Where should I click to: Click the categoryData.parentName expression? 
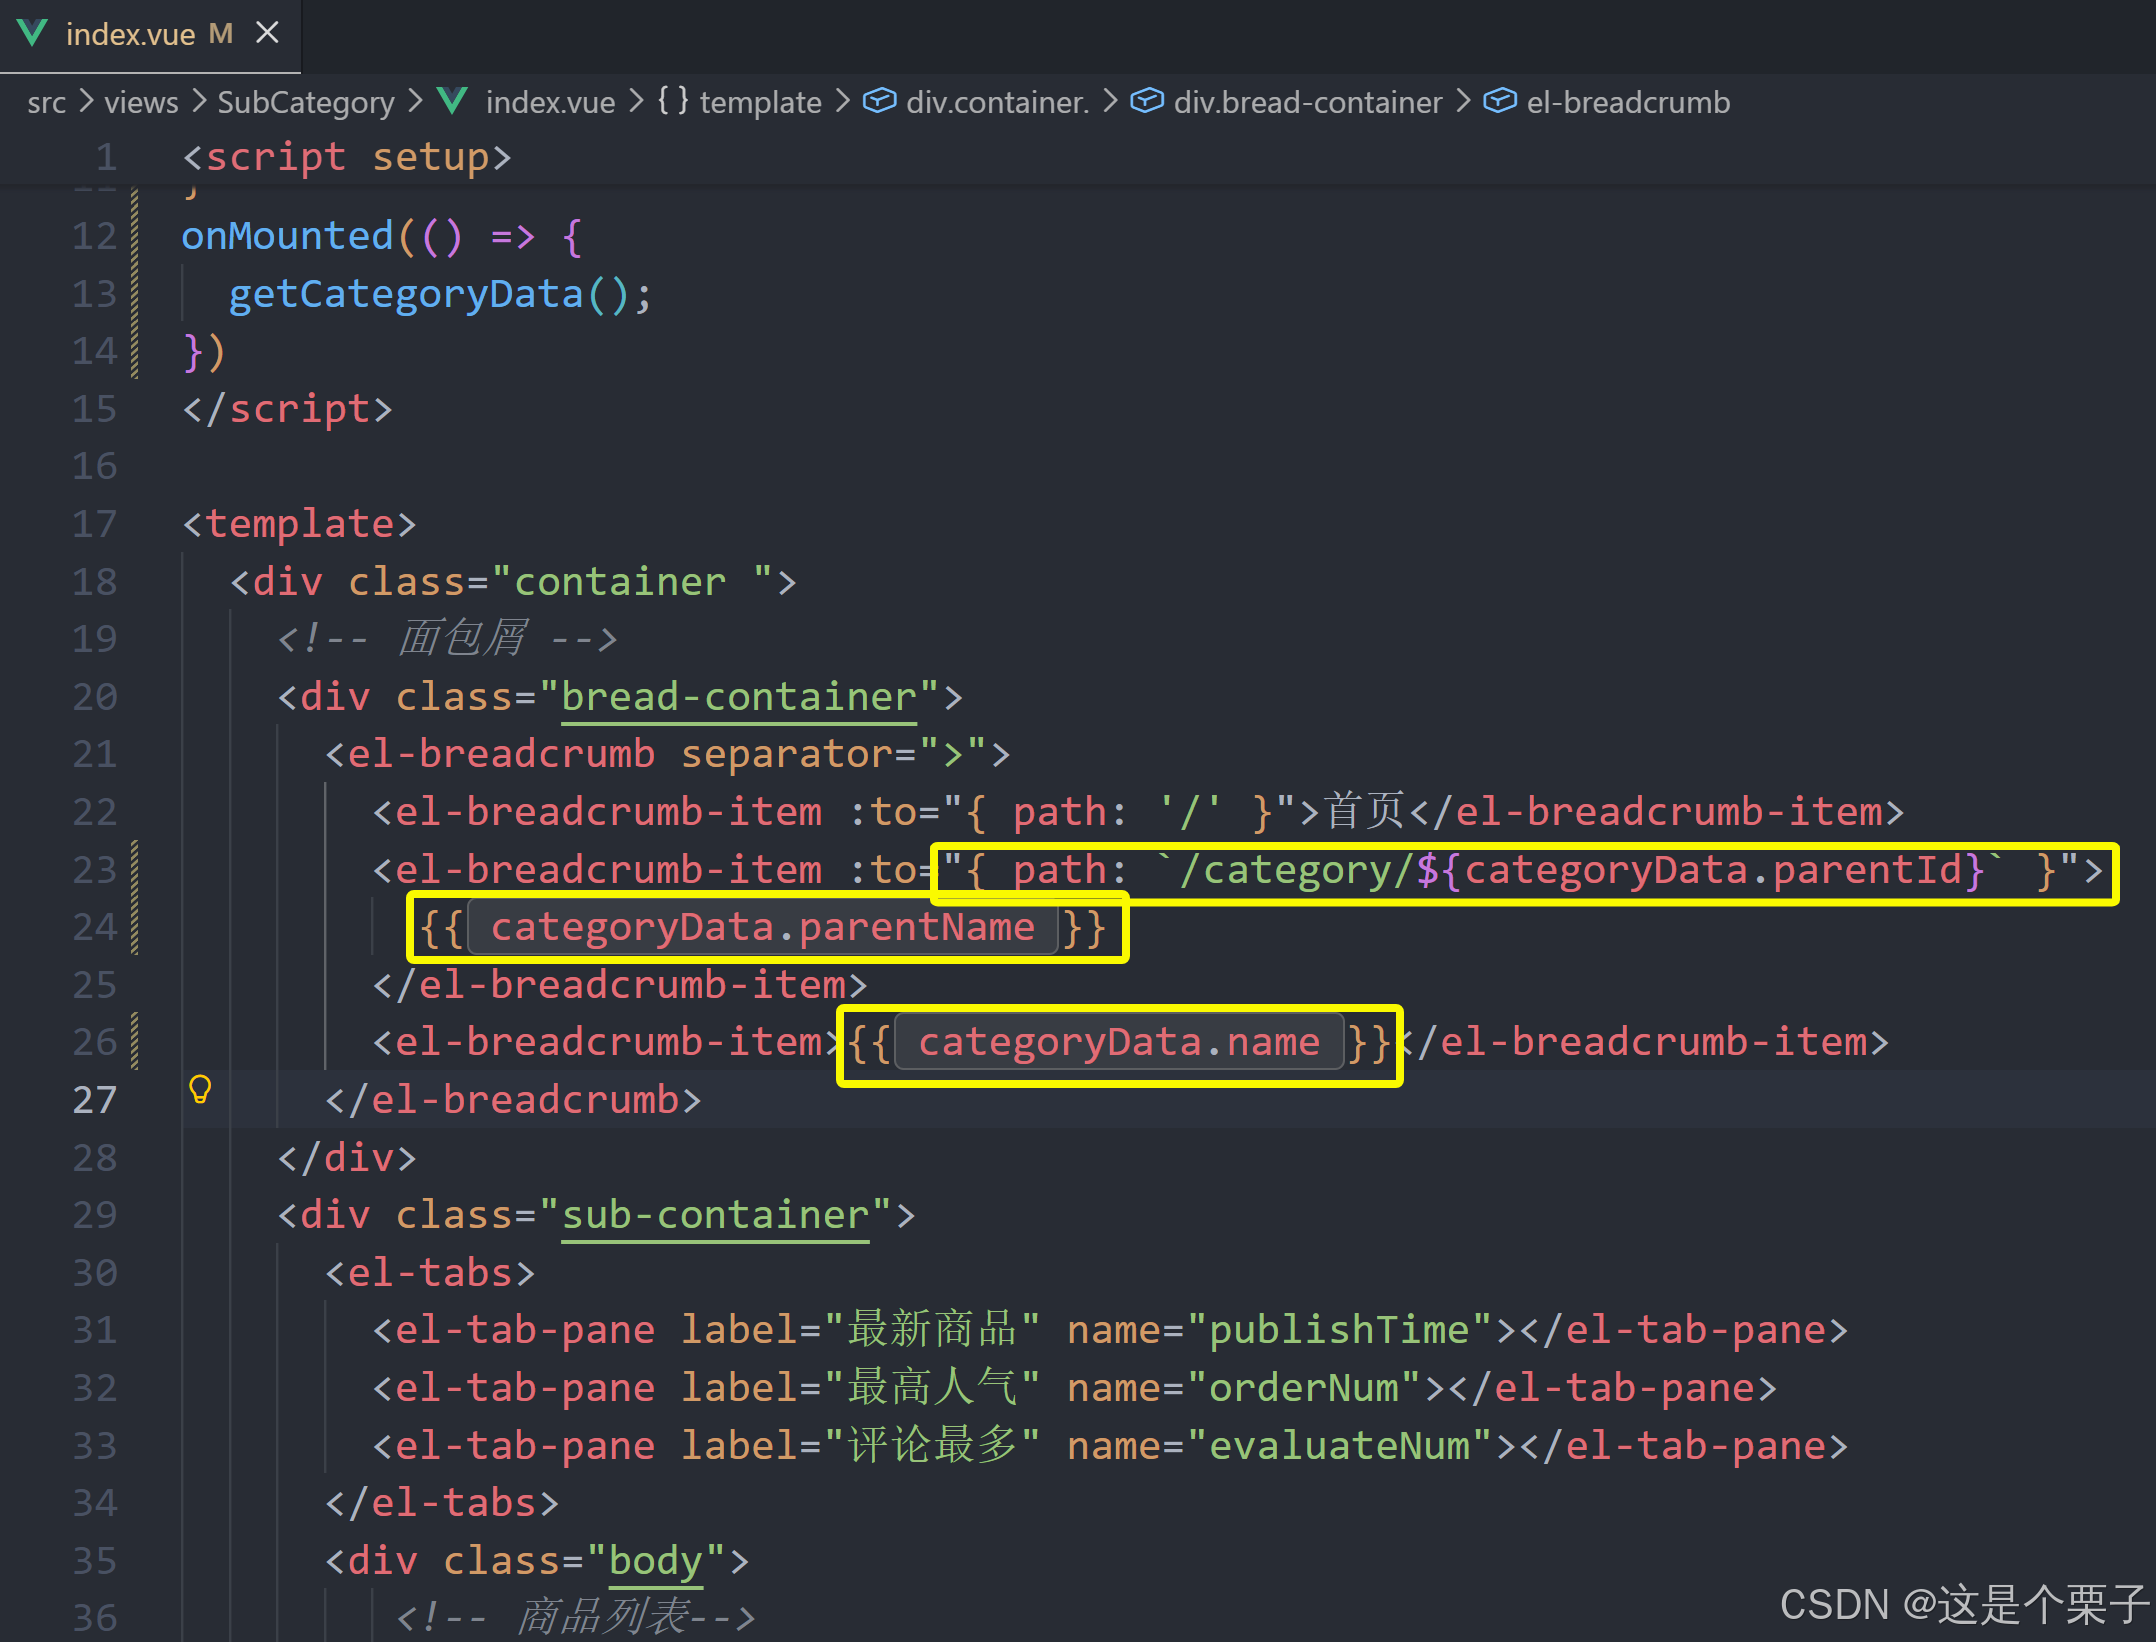[x=762, y=928]
